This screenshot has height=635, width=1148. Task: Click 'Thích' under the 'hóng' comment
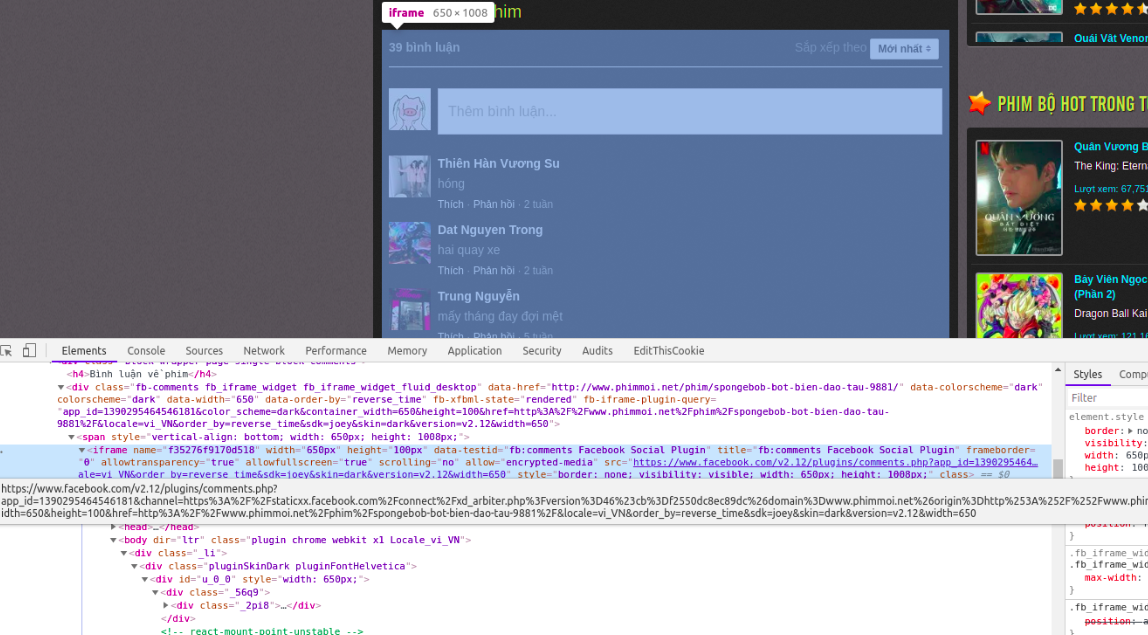(450, 204)
